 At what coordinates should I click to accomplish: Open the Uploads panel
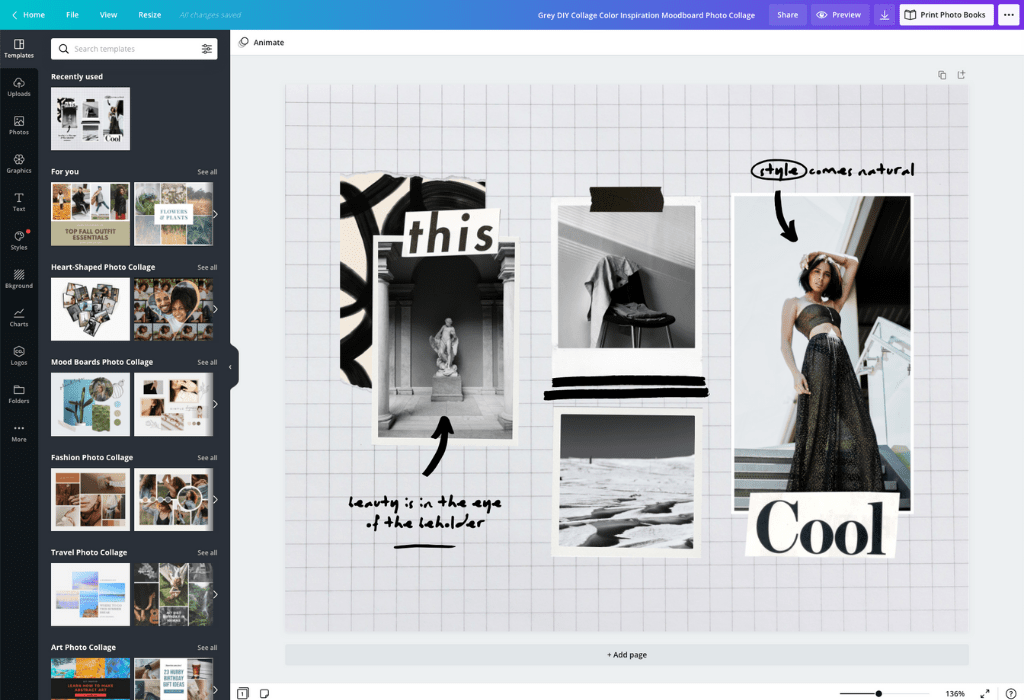(x=19, y=88)
